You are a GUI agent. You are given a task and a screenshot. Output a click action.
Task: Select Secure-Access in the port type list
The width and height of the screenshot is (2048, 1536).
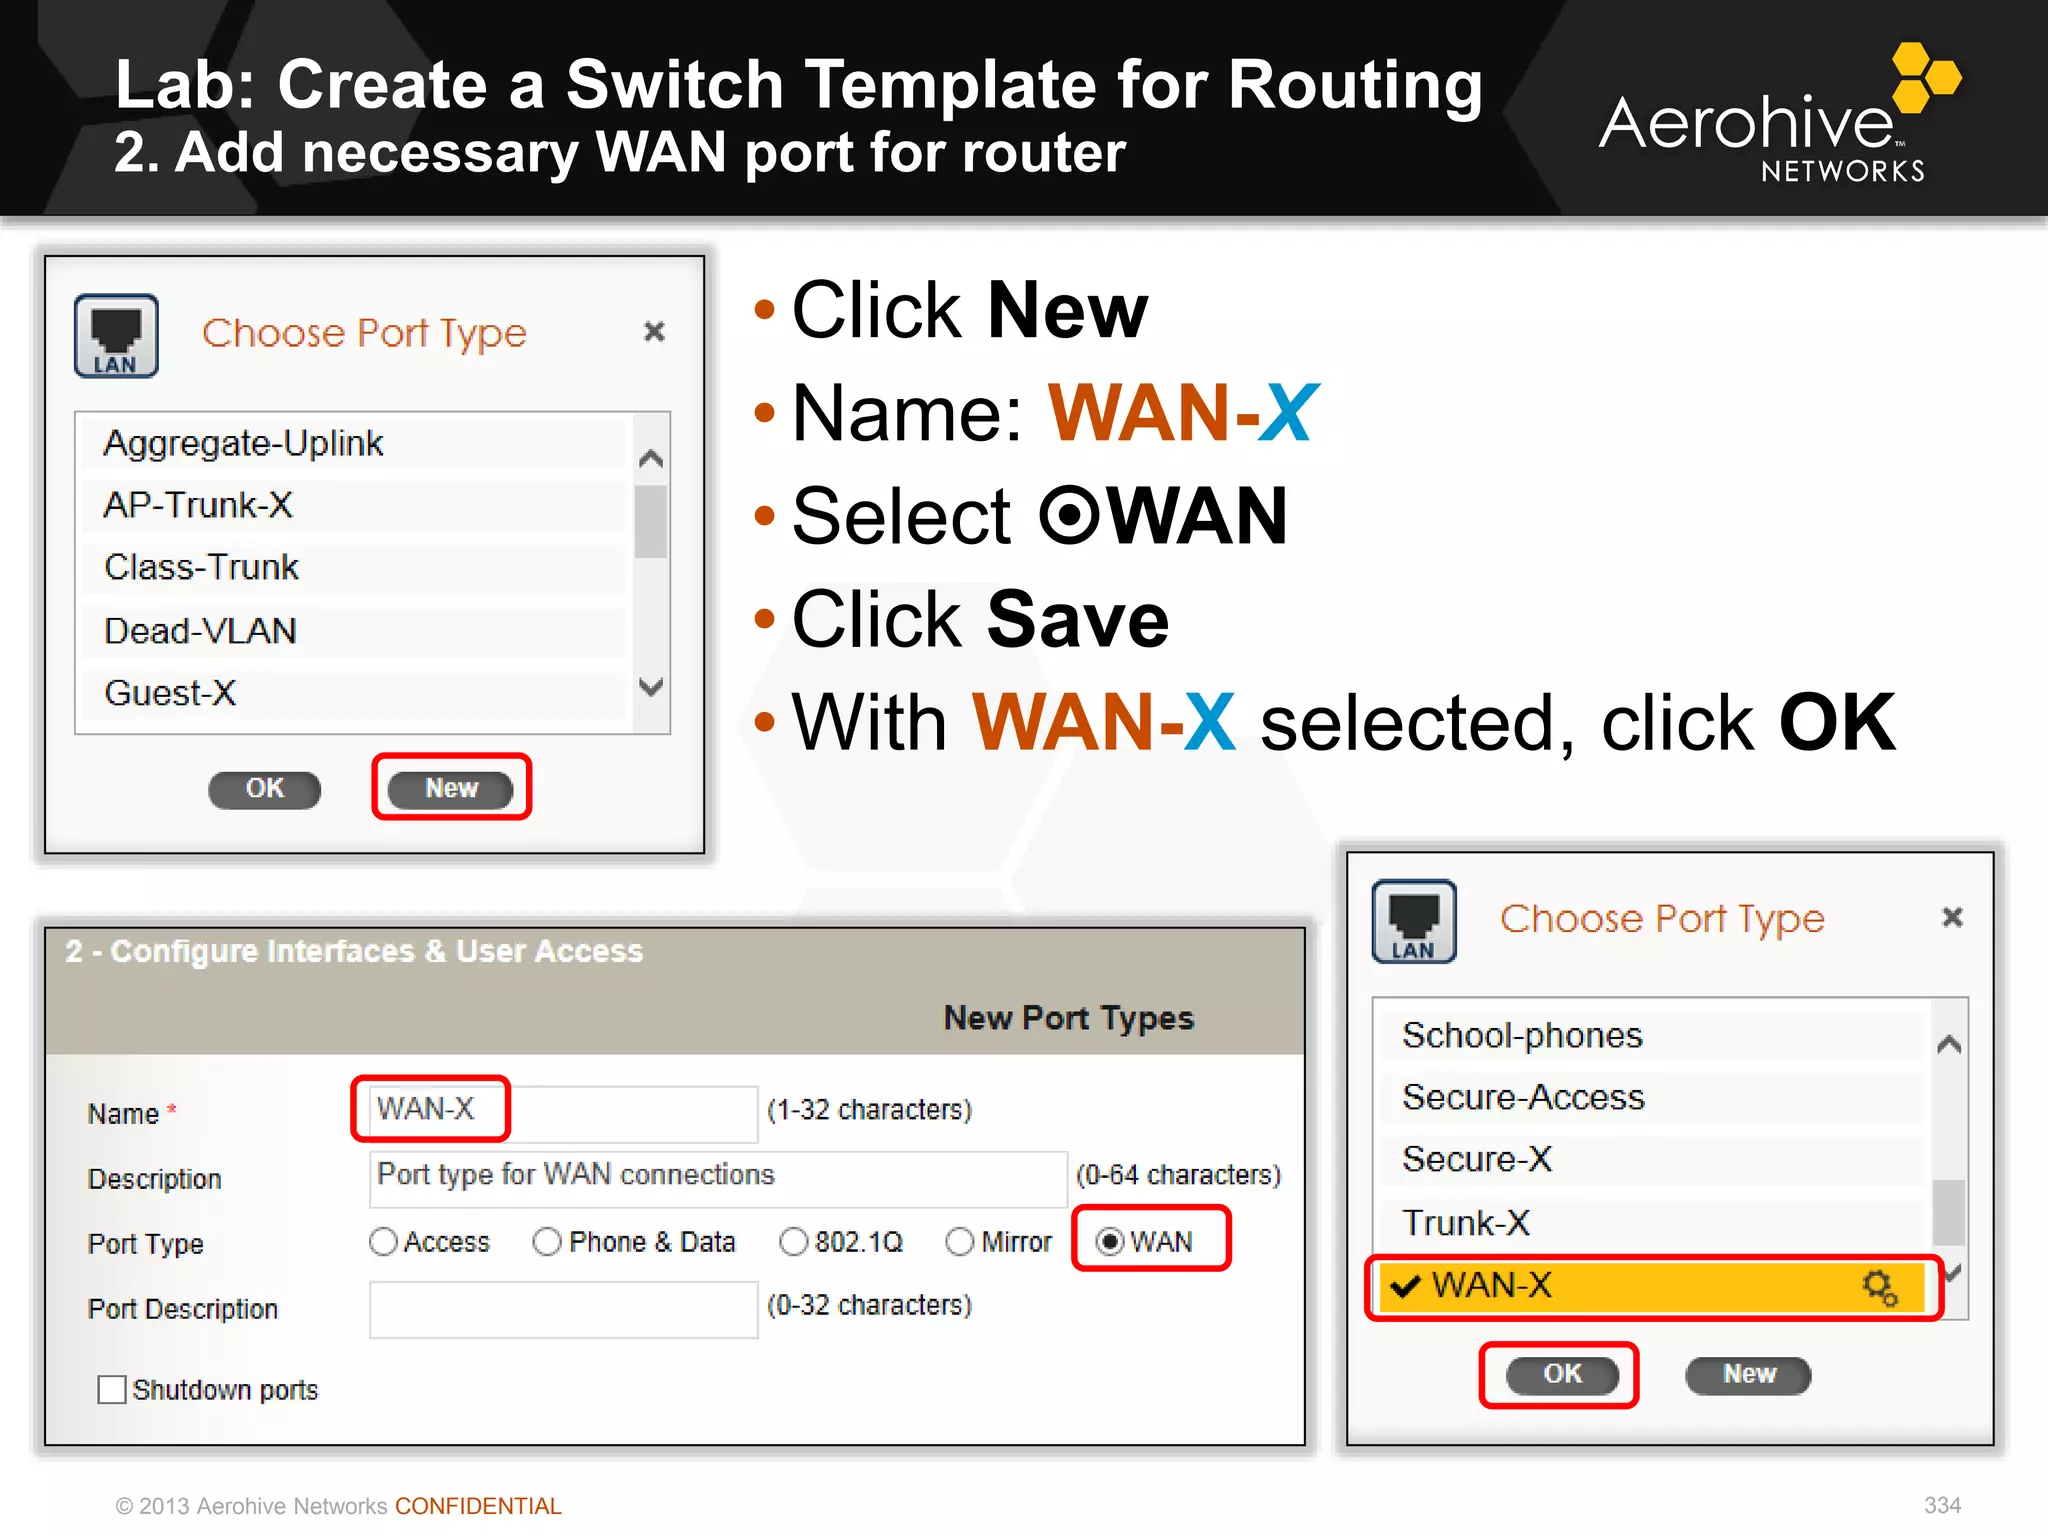pos(1652,1097)
